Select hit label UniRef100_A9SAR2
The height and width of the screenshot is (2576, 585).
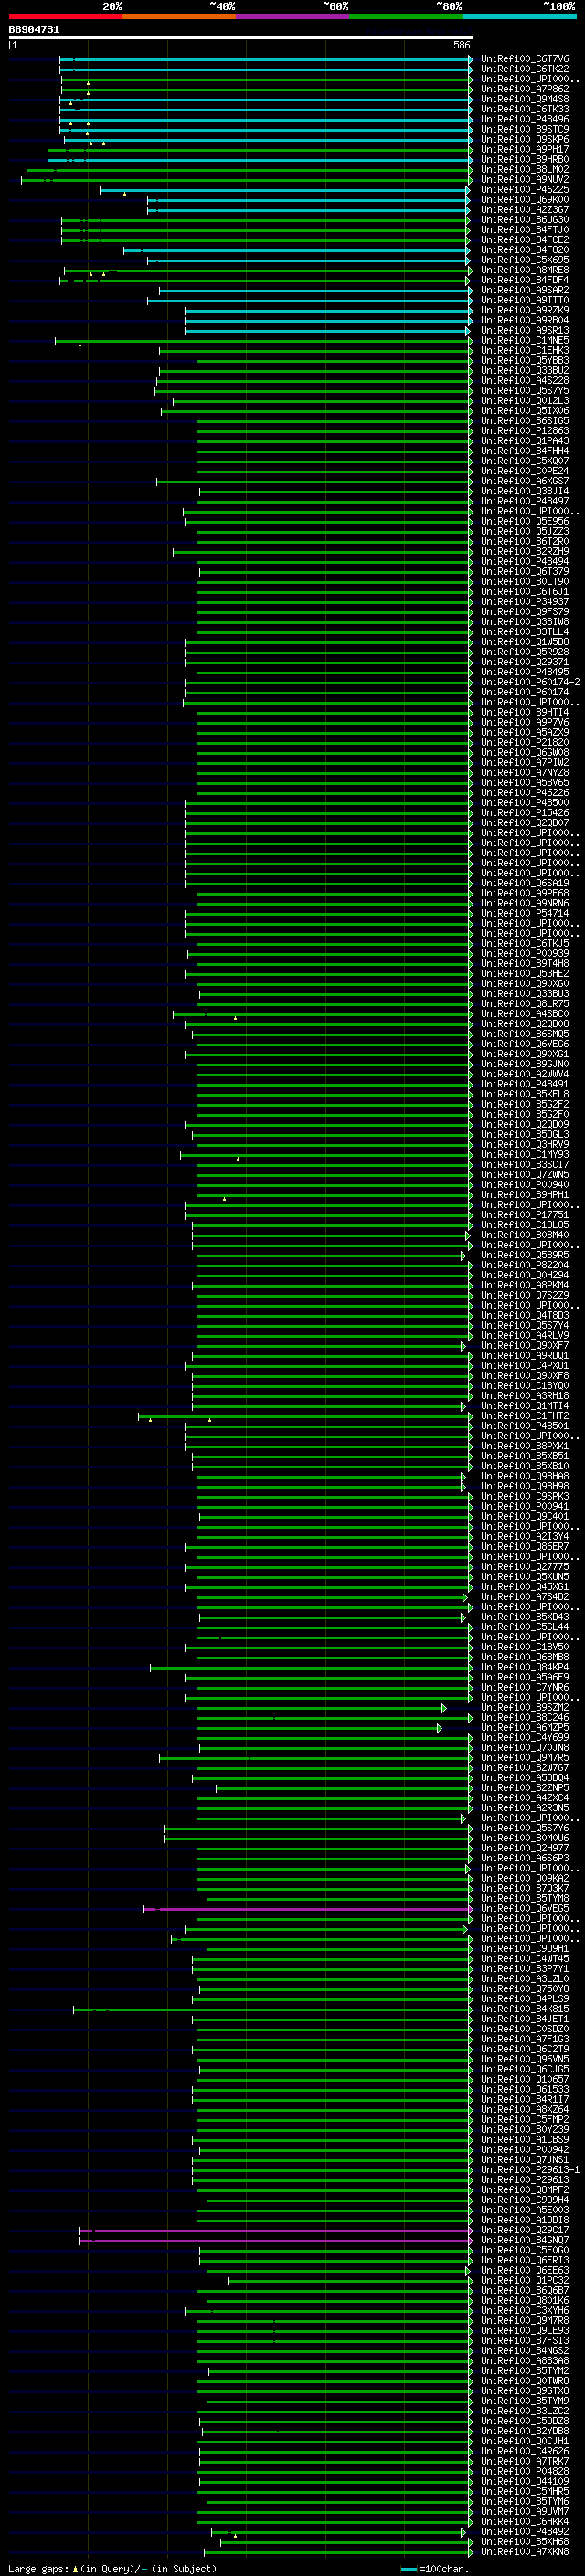(524, 290)
